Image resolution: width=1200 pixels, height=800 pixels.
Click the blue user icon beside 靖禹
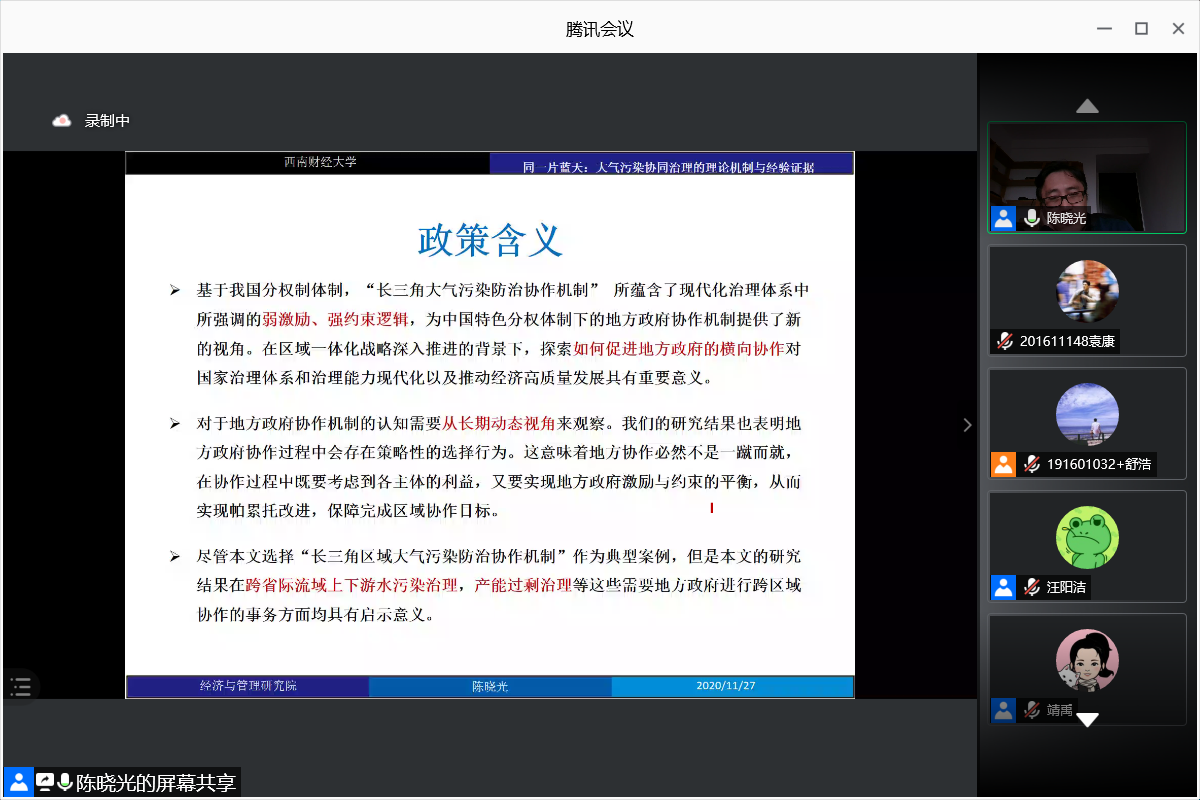pyautogui.click(x=1003, y=710)
